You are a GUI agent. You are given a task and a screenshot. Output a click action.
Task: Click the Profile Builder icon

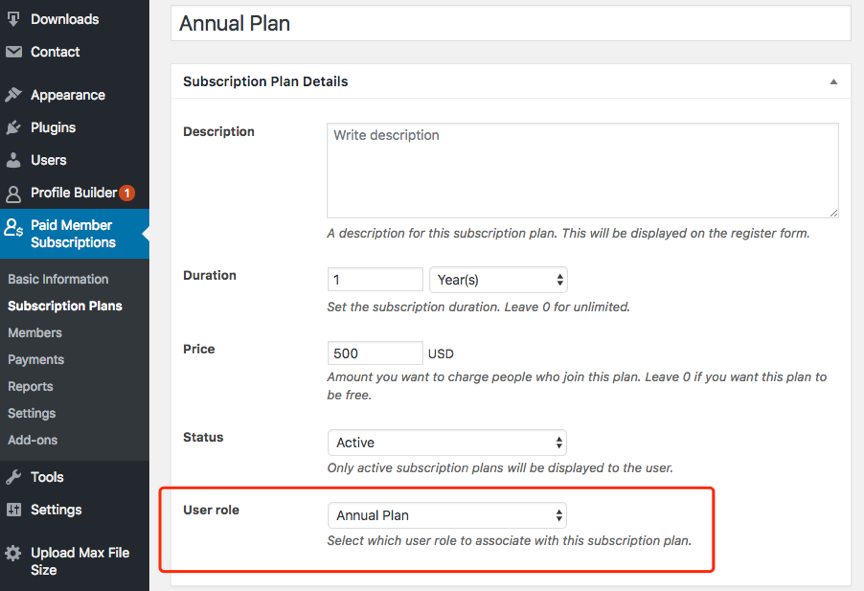coord(13,193)
